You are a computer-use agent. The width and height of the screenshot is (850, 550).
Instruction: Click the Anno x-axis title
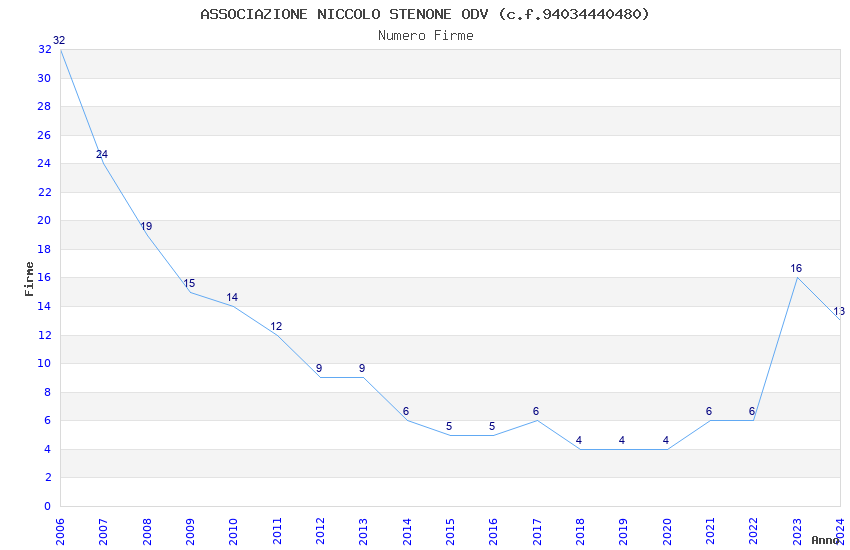825,540
